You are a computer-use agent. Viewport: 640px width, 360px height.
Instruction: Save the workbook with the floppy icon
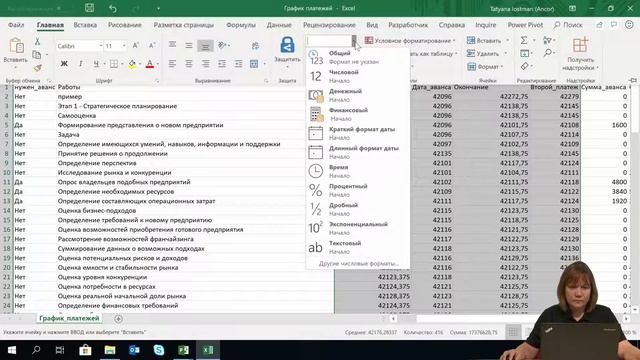click(89, 8)
